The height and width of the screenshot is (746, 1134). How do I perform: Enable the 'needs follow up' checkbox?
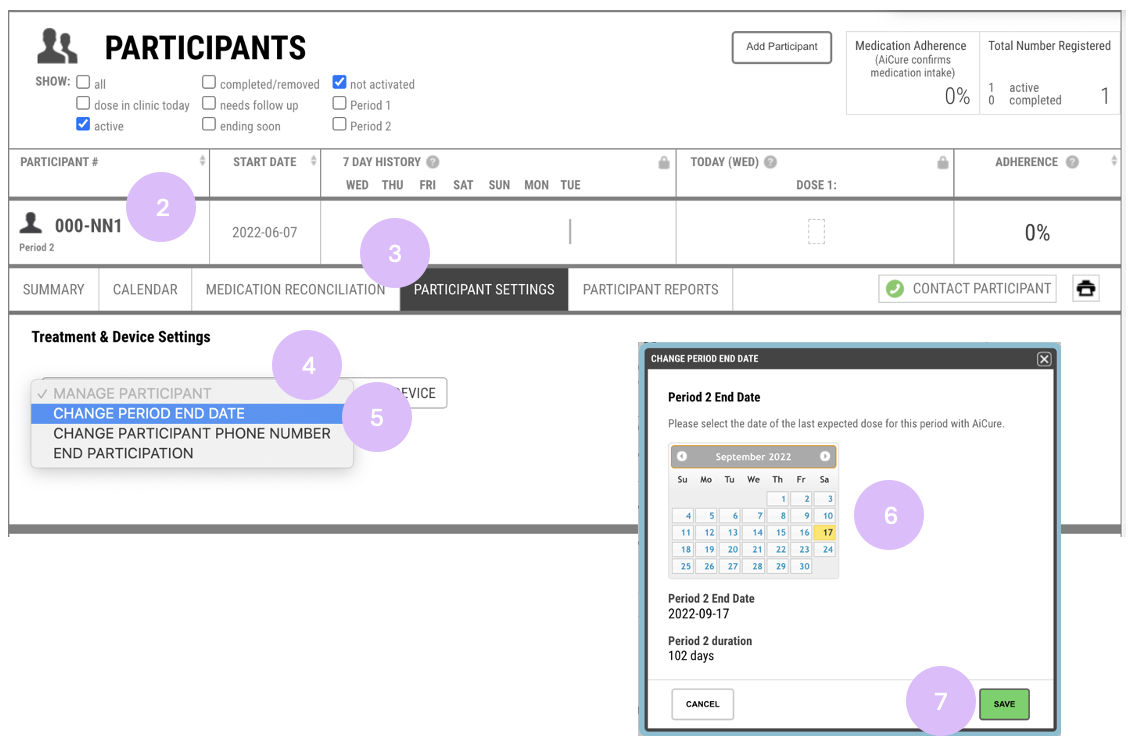point(209,103)
